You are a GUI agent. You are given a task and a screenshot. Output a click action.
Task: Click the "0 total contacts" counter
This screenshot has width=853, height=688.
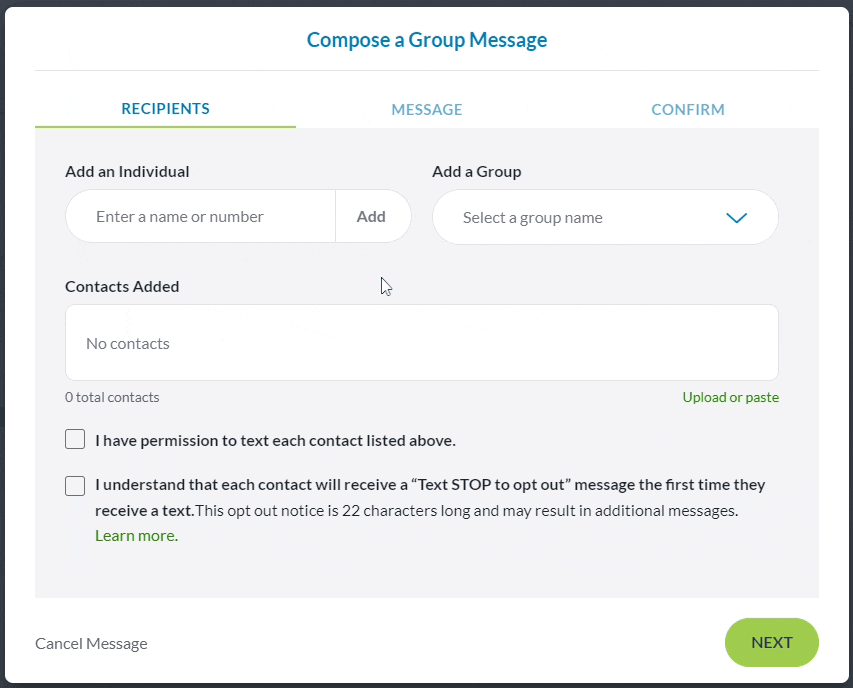click(x=112, y=397)
